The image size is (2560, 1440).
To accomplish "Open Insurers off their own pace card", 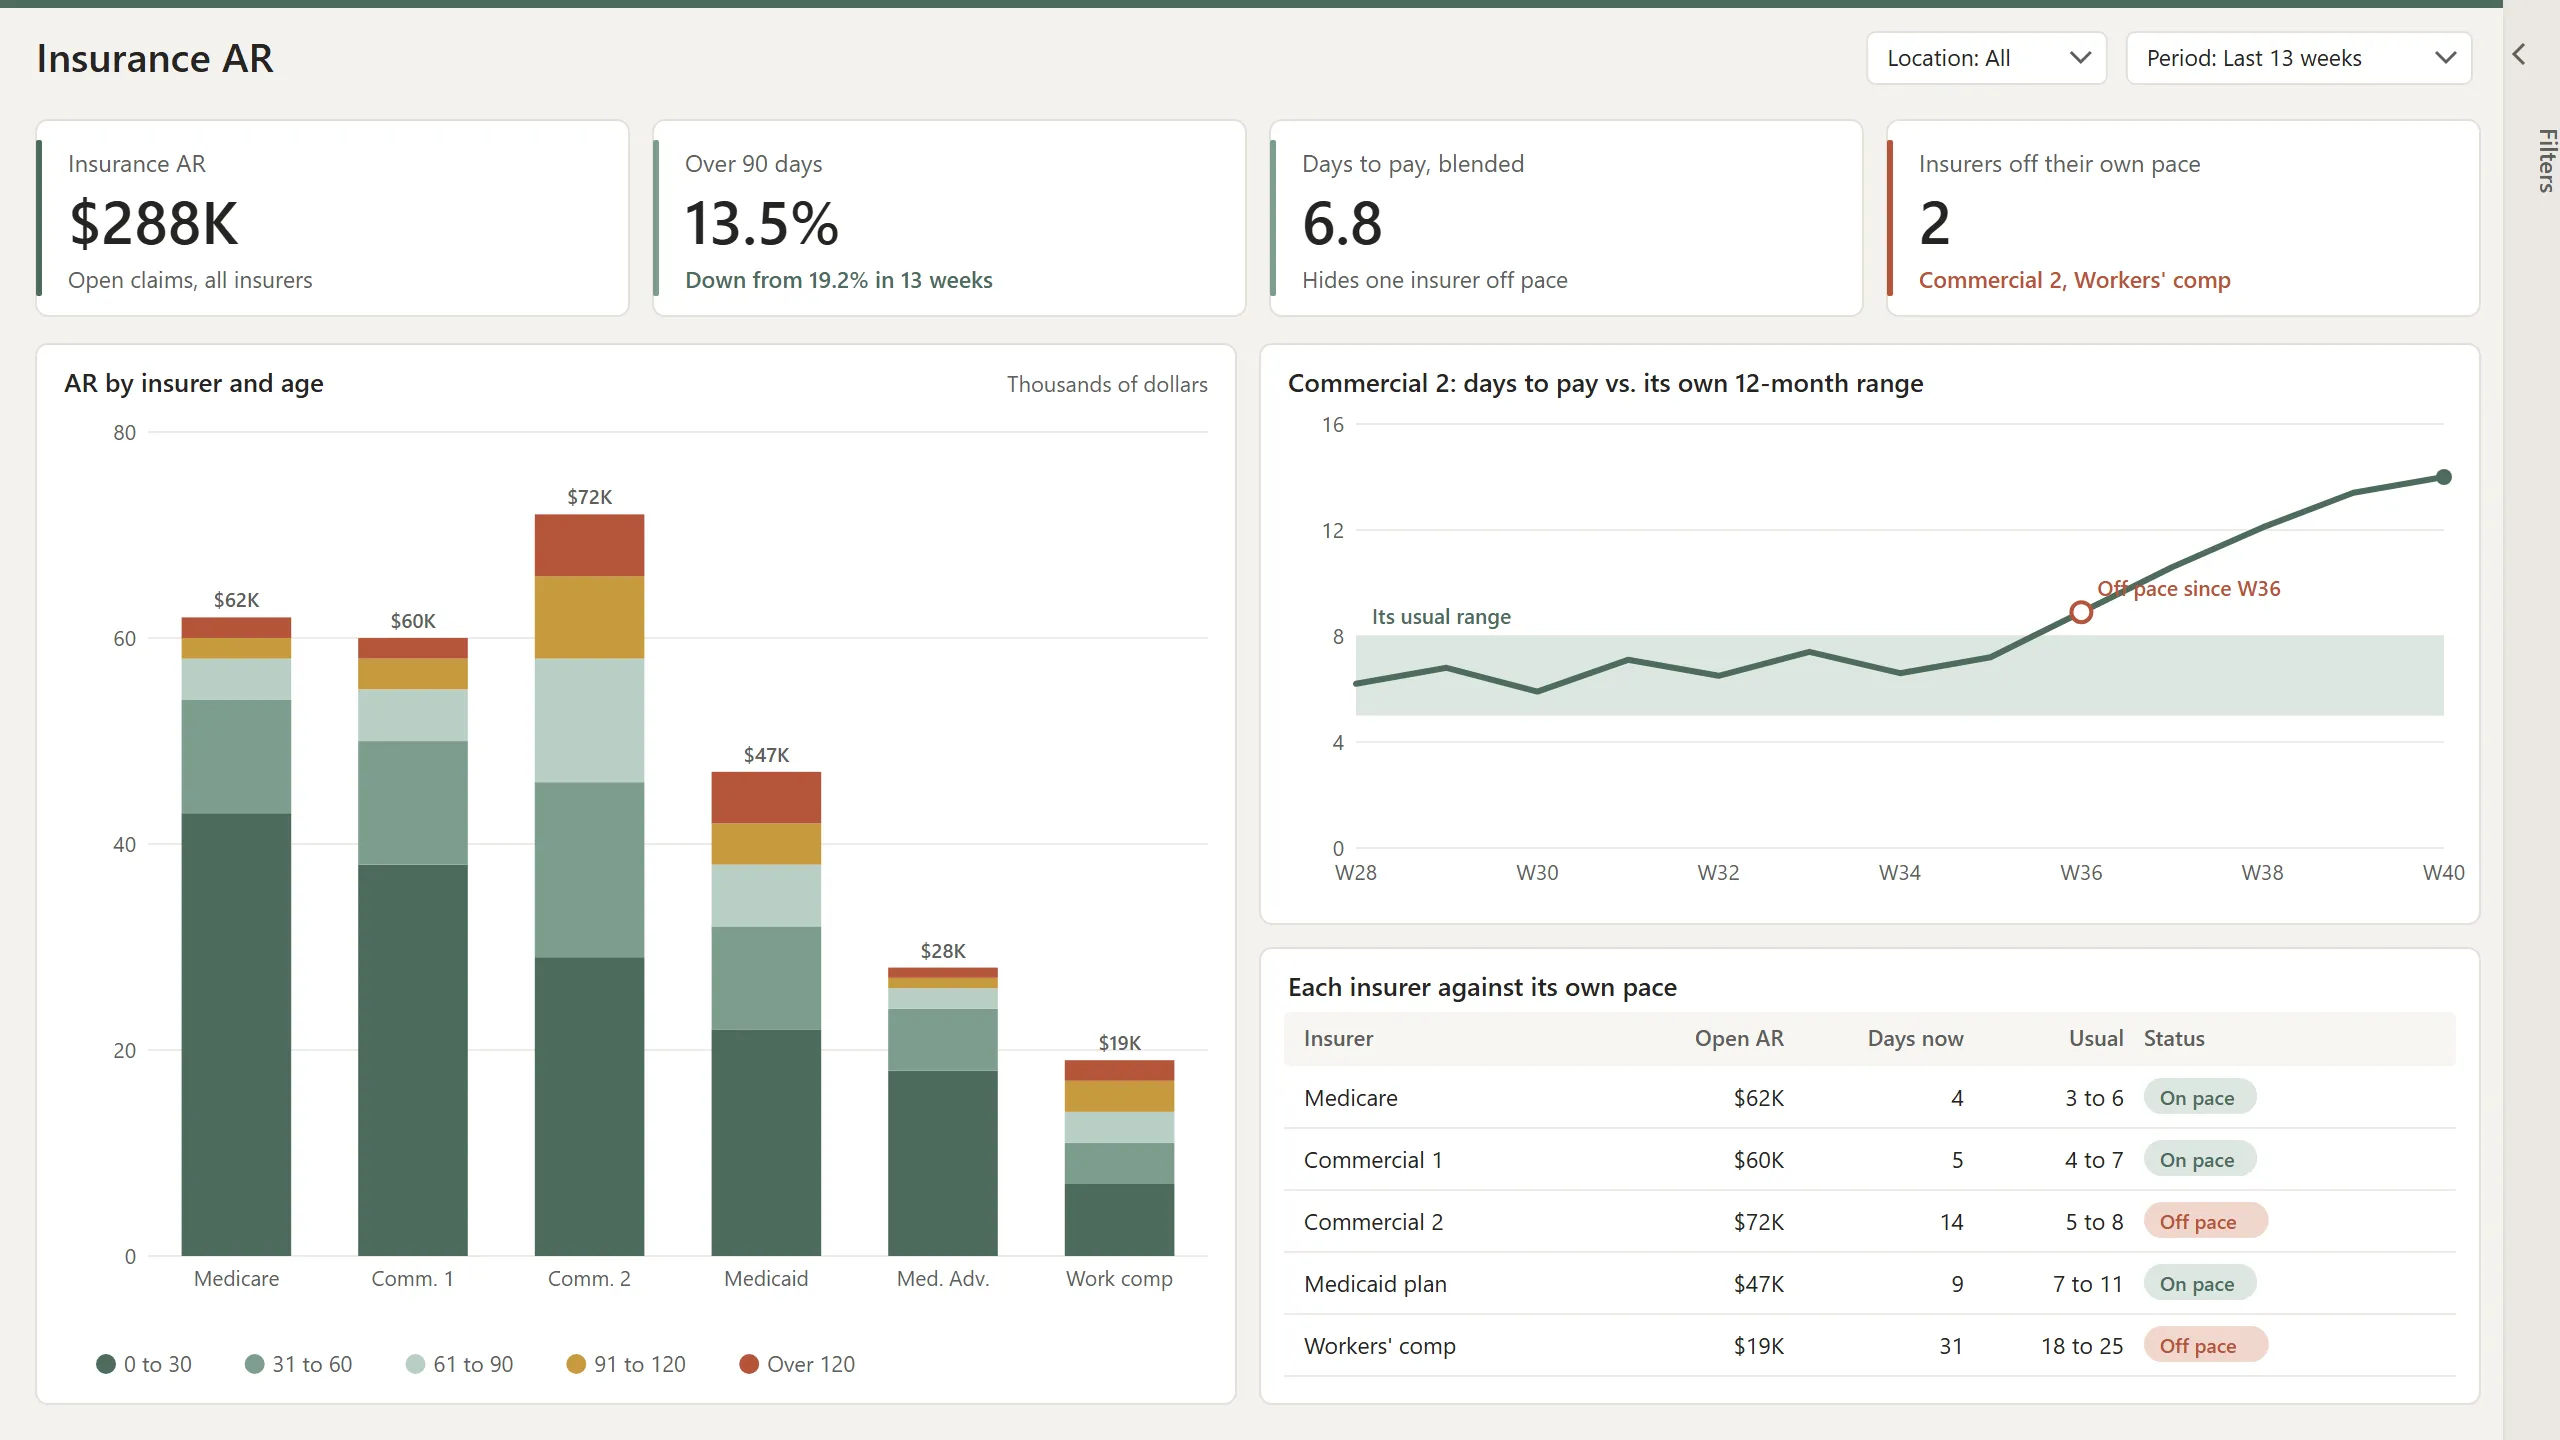I will 2183,218.
